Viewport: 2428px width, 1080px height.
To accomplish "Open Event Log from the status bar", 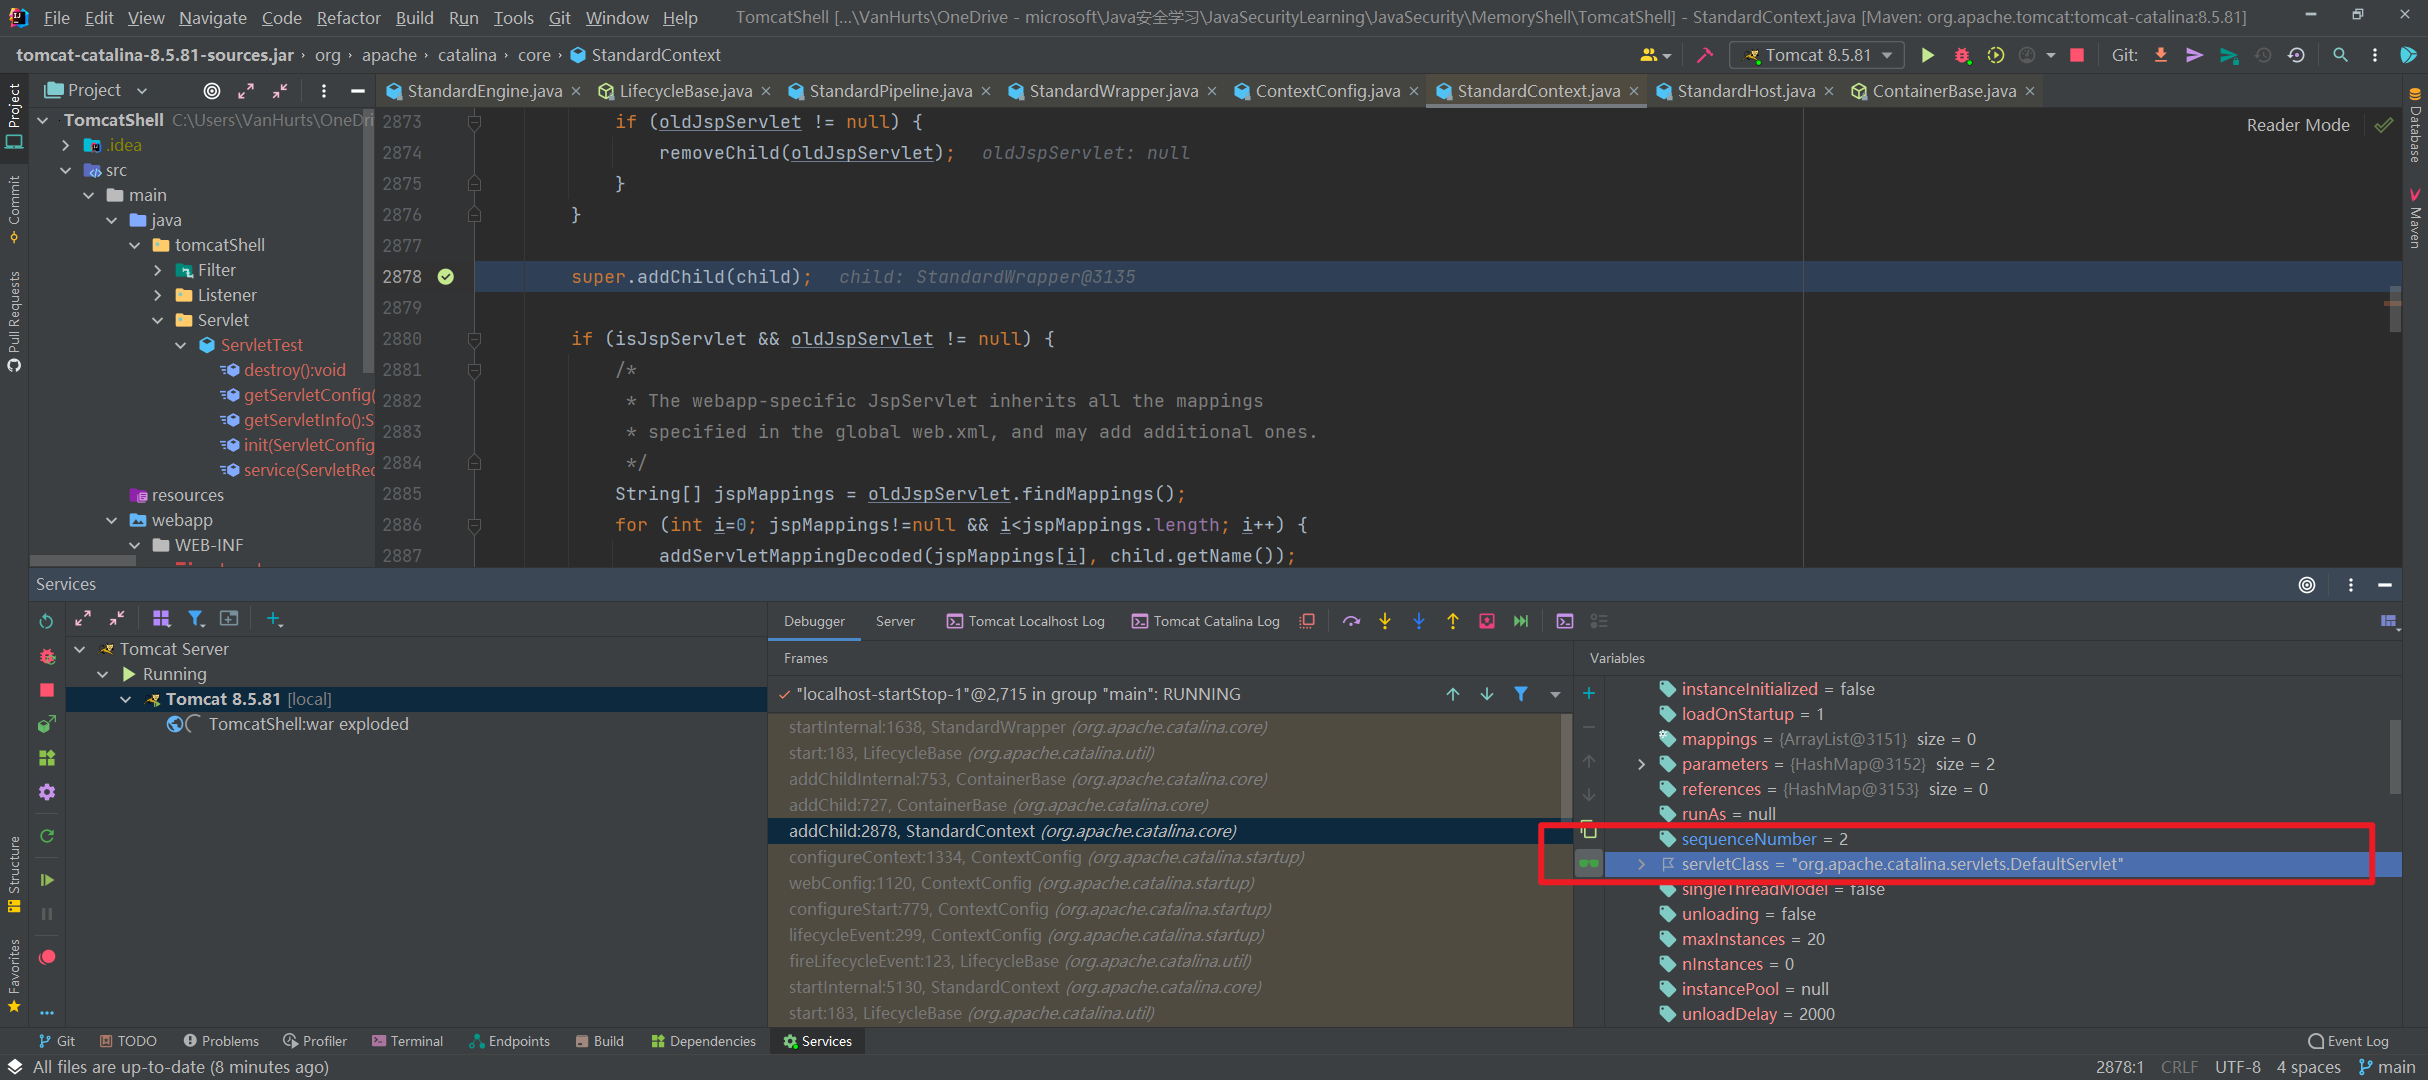I will (x=2349, y=1040).
